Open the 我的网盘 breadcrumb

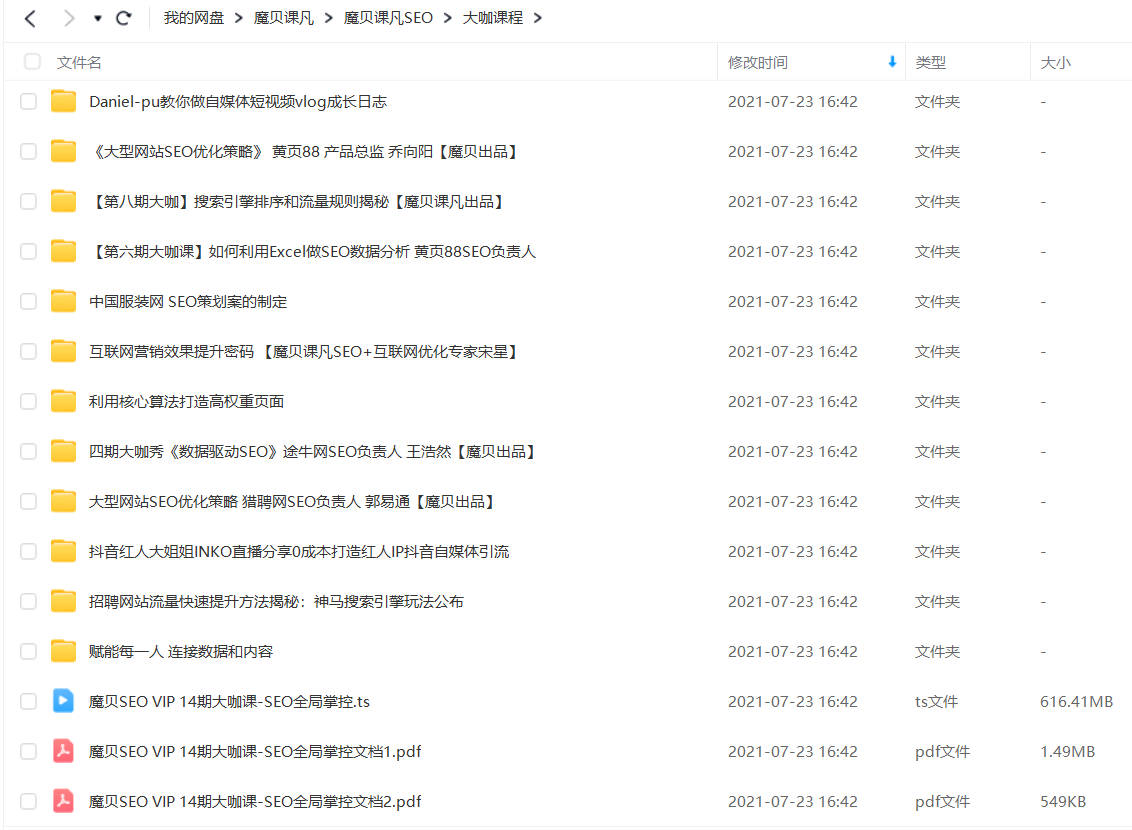[x=193, y=18]
